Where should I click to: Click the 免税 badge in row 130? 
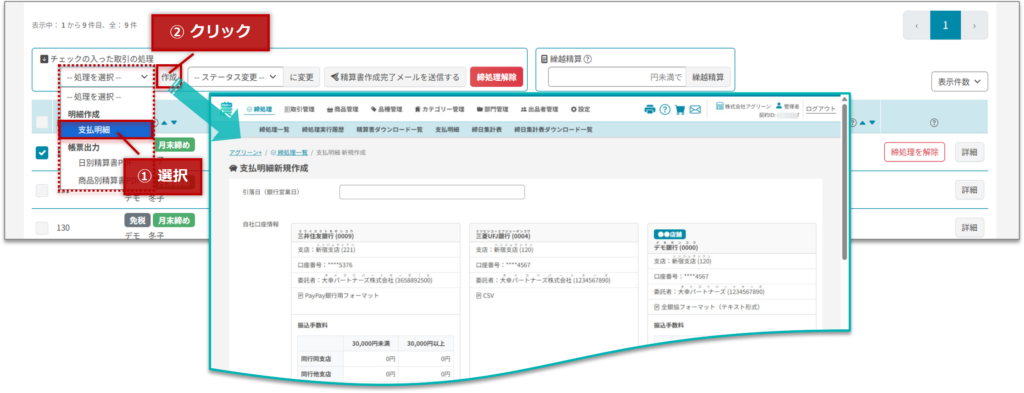click(x=137, y=221)
